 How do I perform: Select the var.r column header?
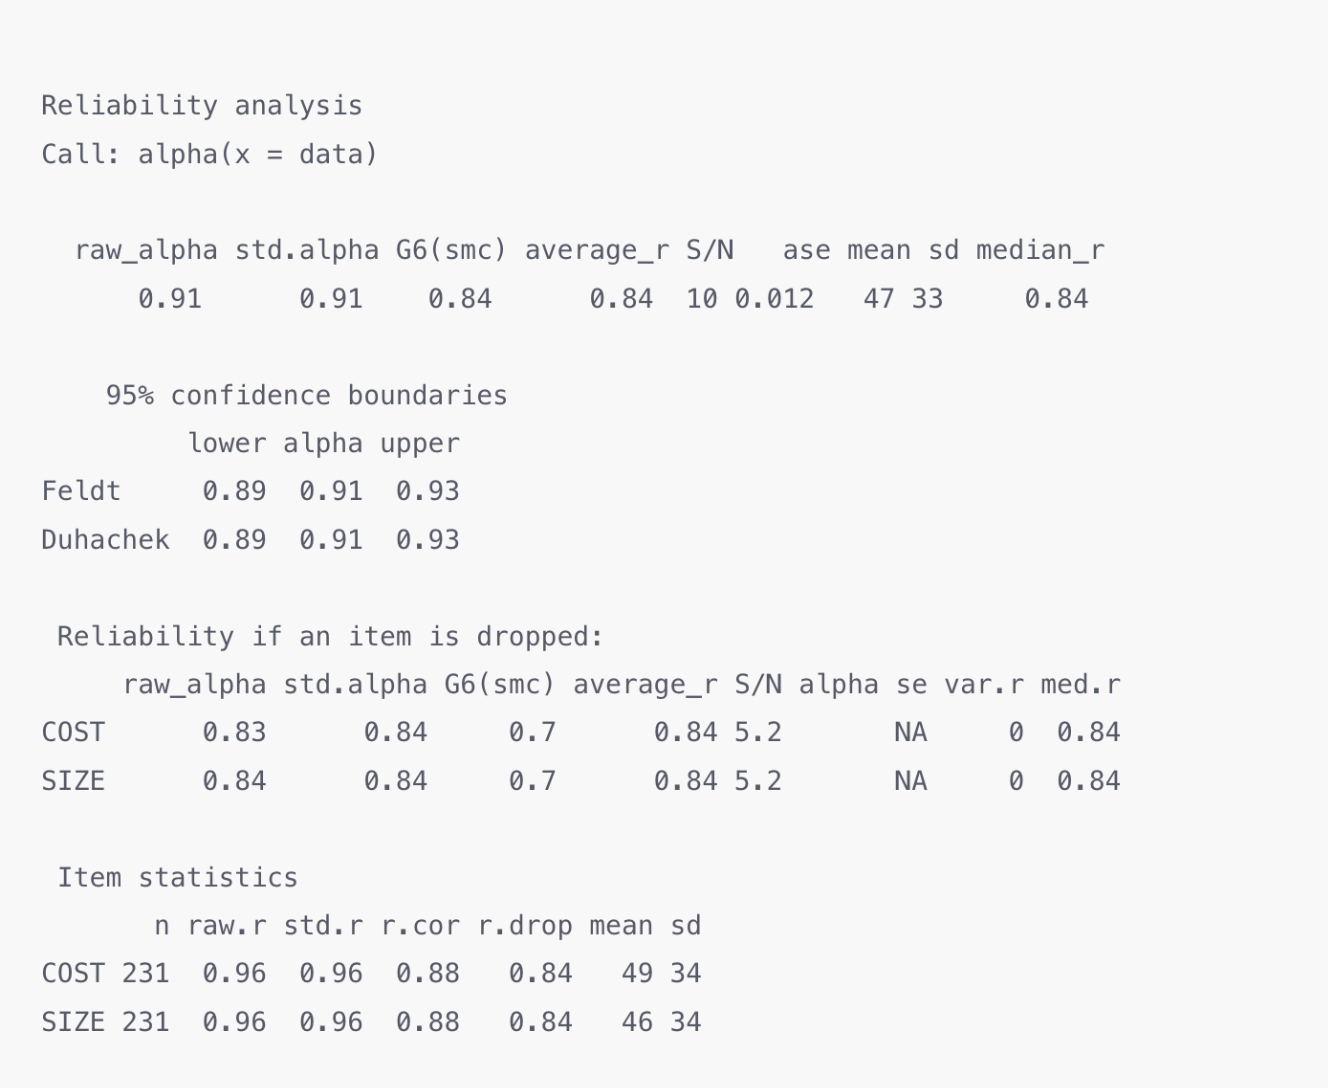[984, 684]
